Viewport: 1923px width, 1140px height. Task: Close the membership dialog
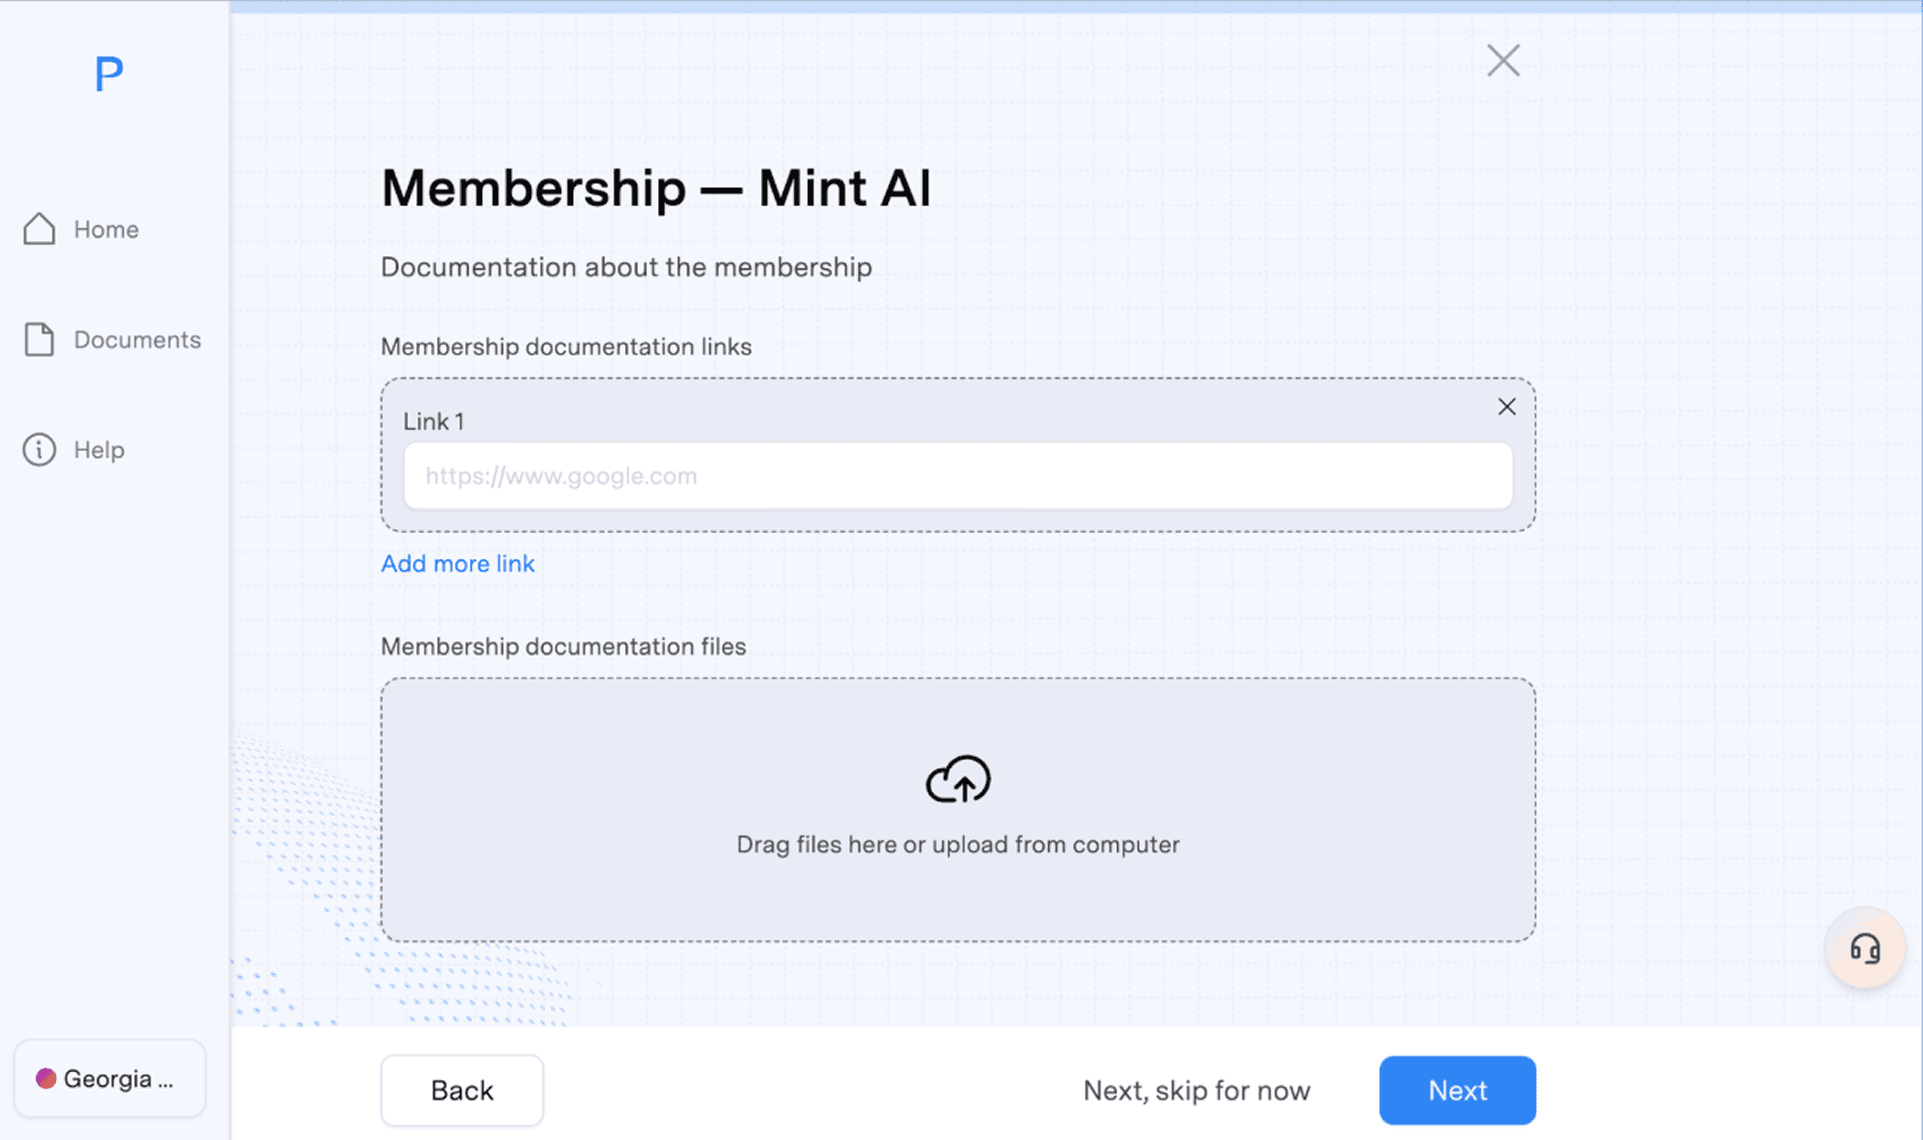[x=1502, y=61]
